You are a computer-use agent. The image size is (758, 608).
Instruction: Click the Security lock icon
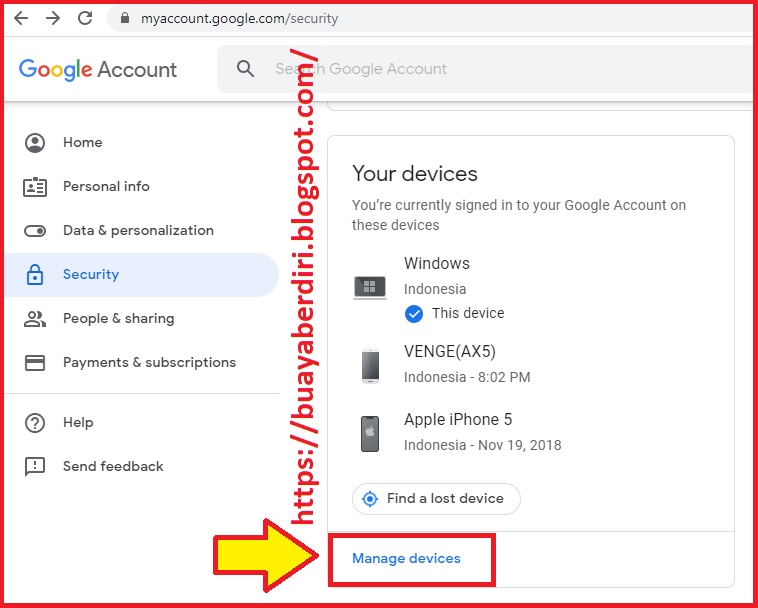click(35, 275)
